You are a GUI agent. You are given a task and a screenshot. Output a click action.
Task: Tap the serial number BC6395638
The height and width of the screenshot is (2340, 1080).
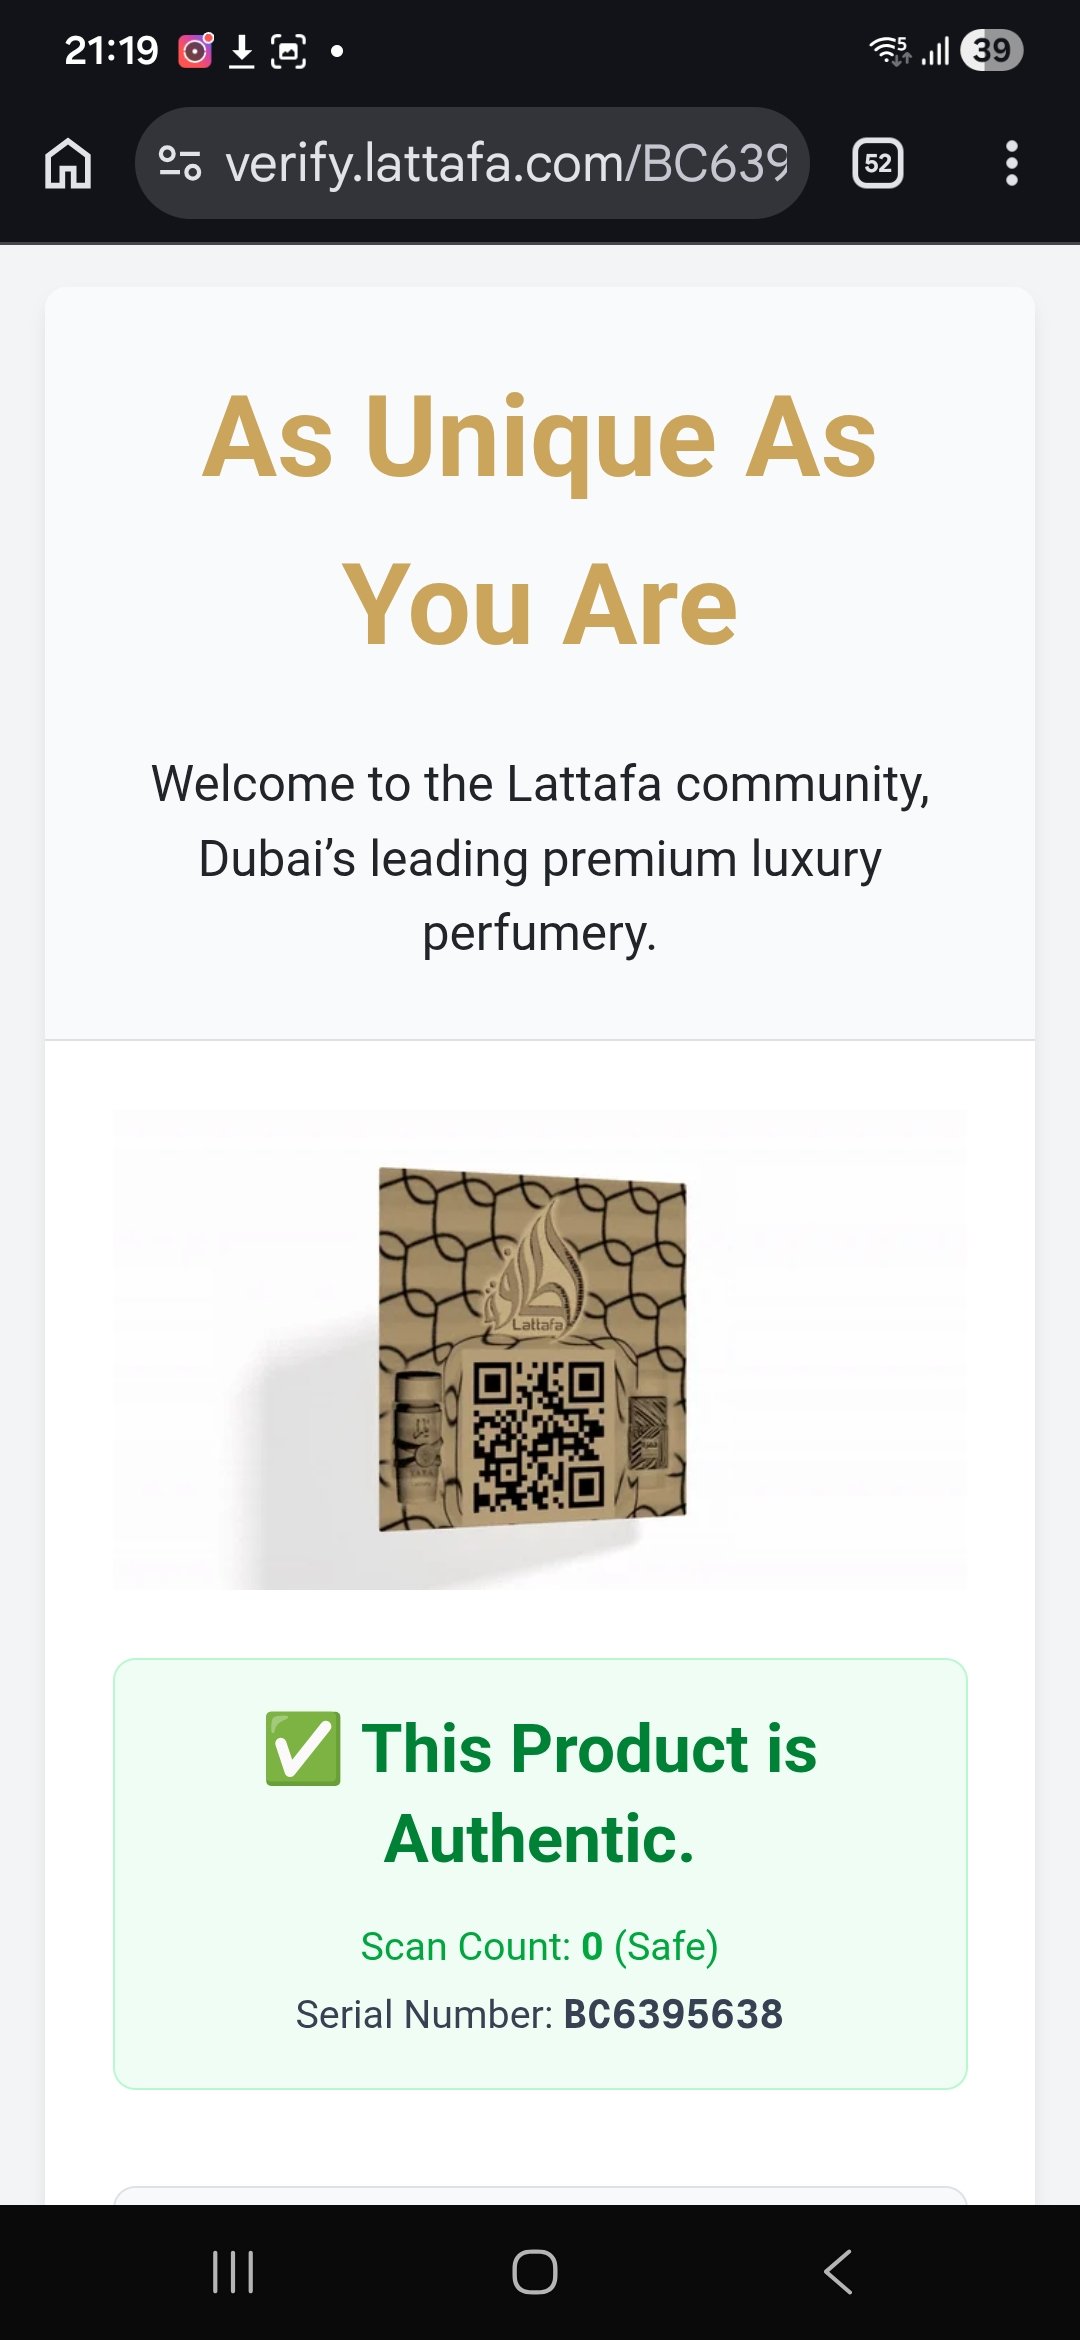pos(673,2014)
